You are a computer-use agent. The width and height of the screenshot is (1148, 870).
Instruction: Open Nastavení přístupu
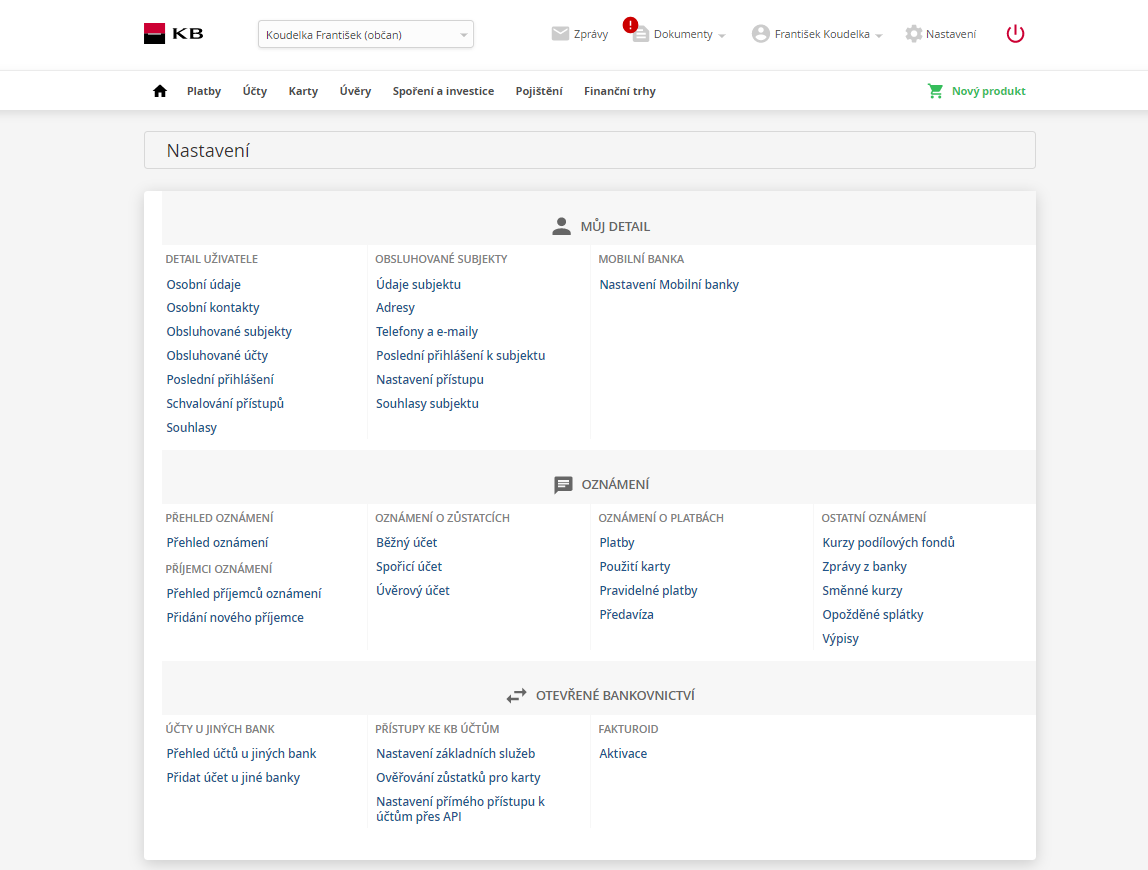430,379
